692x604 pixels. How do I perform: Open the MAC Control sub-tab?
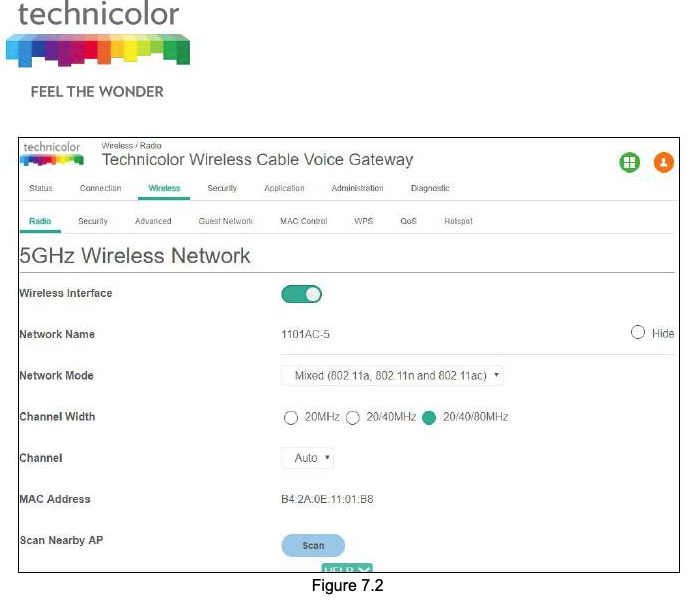304,221
